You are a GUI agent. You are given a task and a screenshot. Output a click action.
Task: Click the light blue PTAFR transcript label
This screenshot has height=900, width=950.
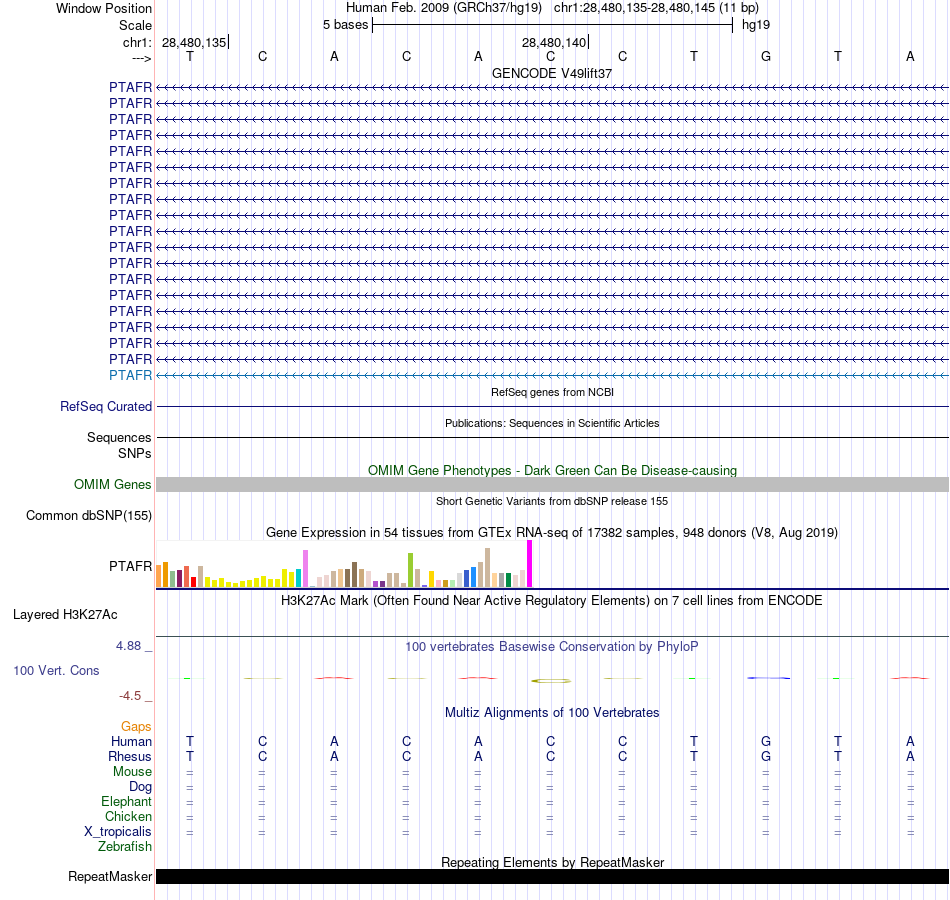130,375
